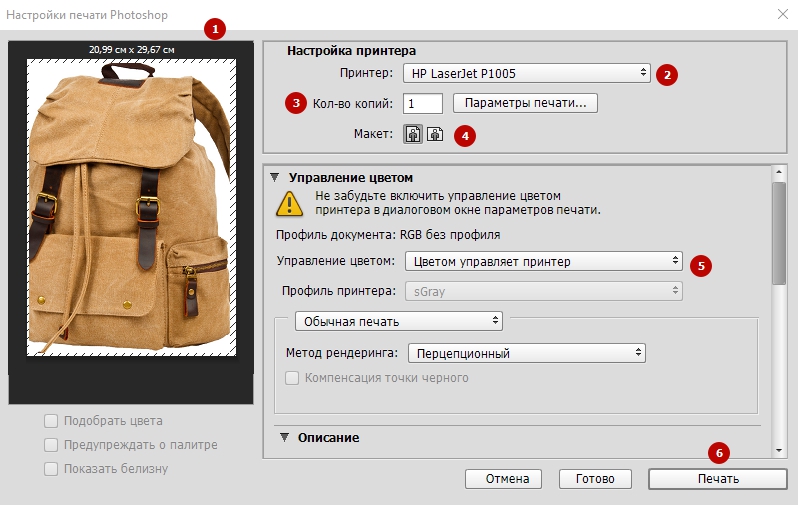
Task: Click the "Готово" button
Action: (595, 479)
